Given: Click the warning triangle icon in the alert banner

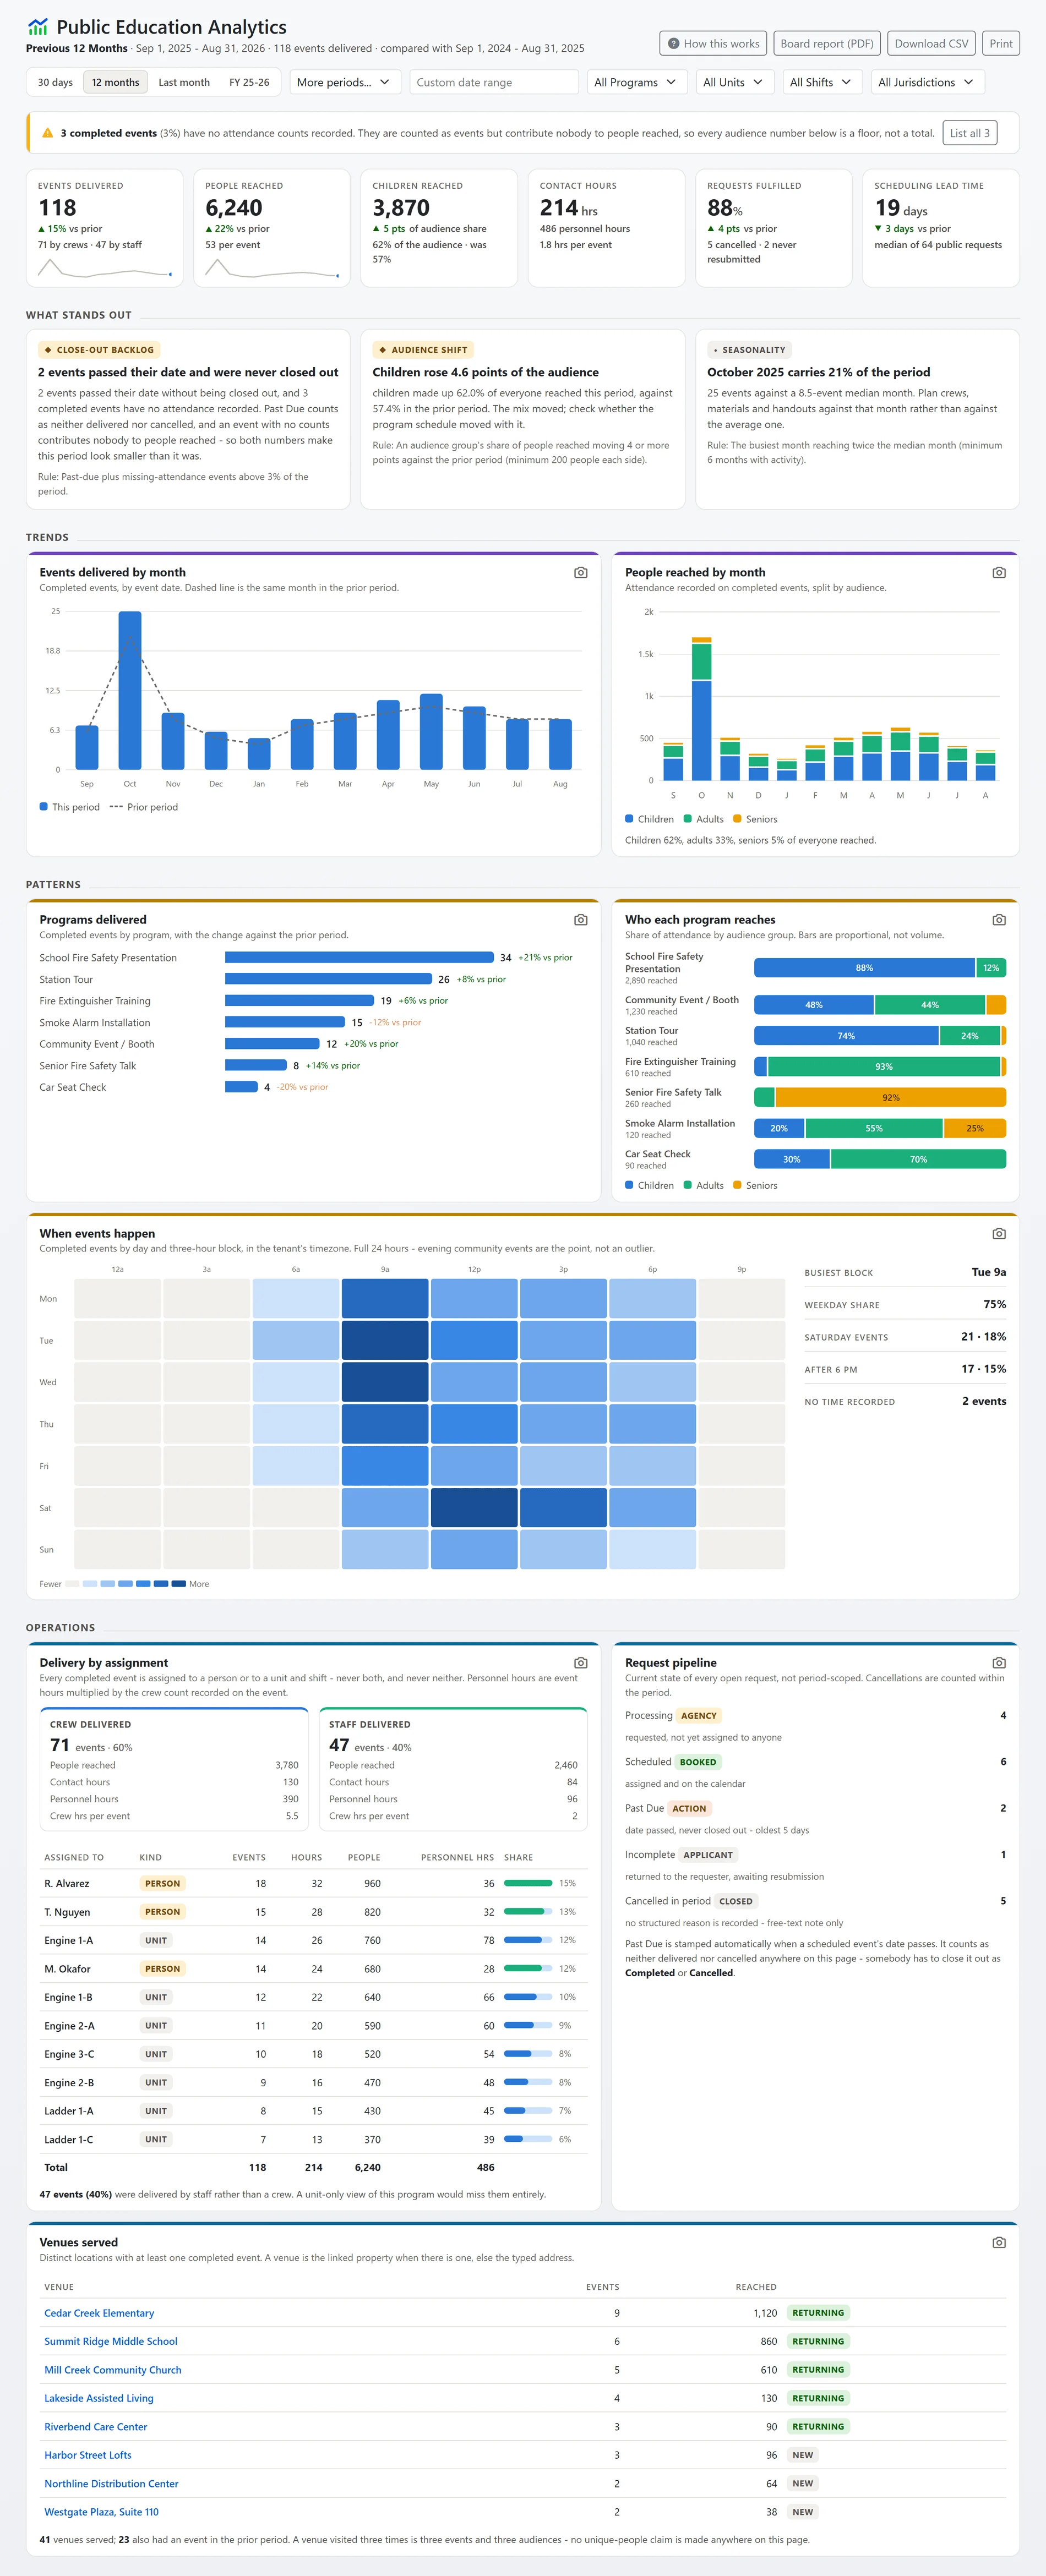Looking at the screenshot, I should (x=47, y=133).
